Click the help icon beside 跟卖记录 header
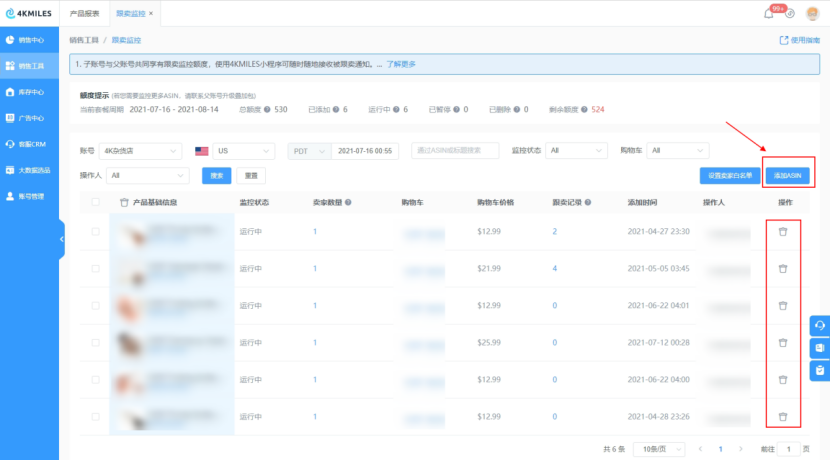Image resolution: width=830 pixels, height=461 pixels. 588,202
